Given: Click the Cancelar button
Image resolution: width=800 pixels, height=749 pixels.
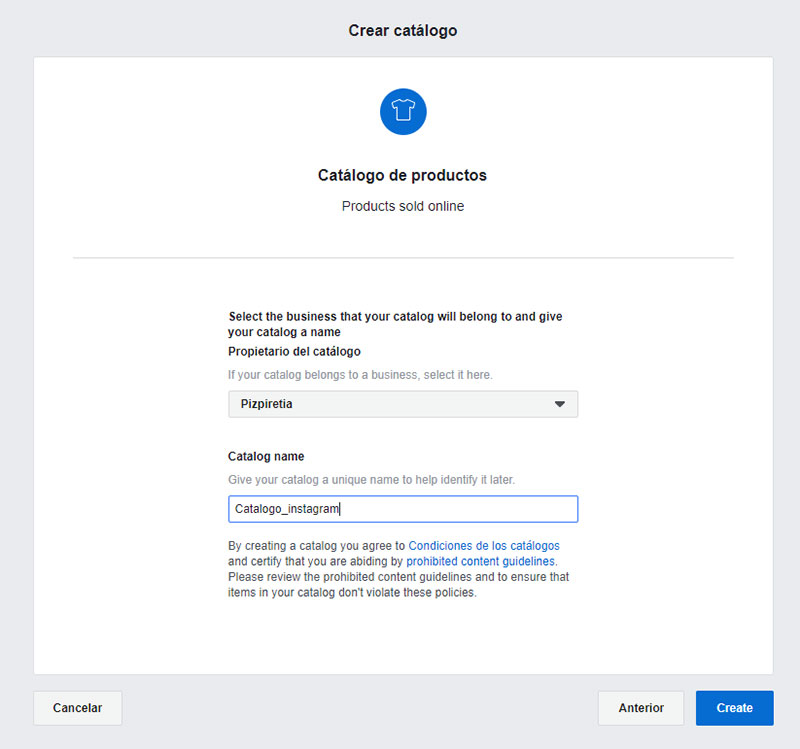Looking at the screenshot, I should tap(78, 708).
